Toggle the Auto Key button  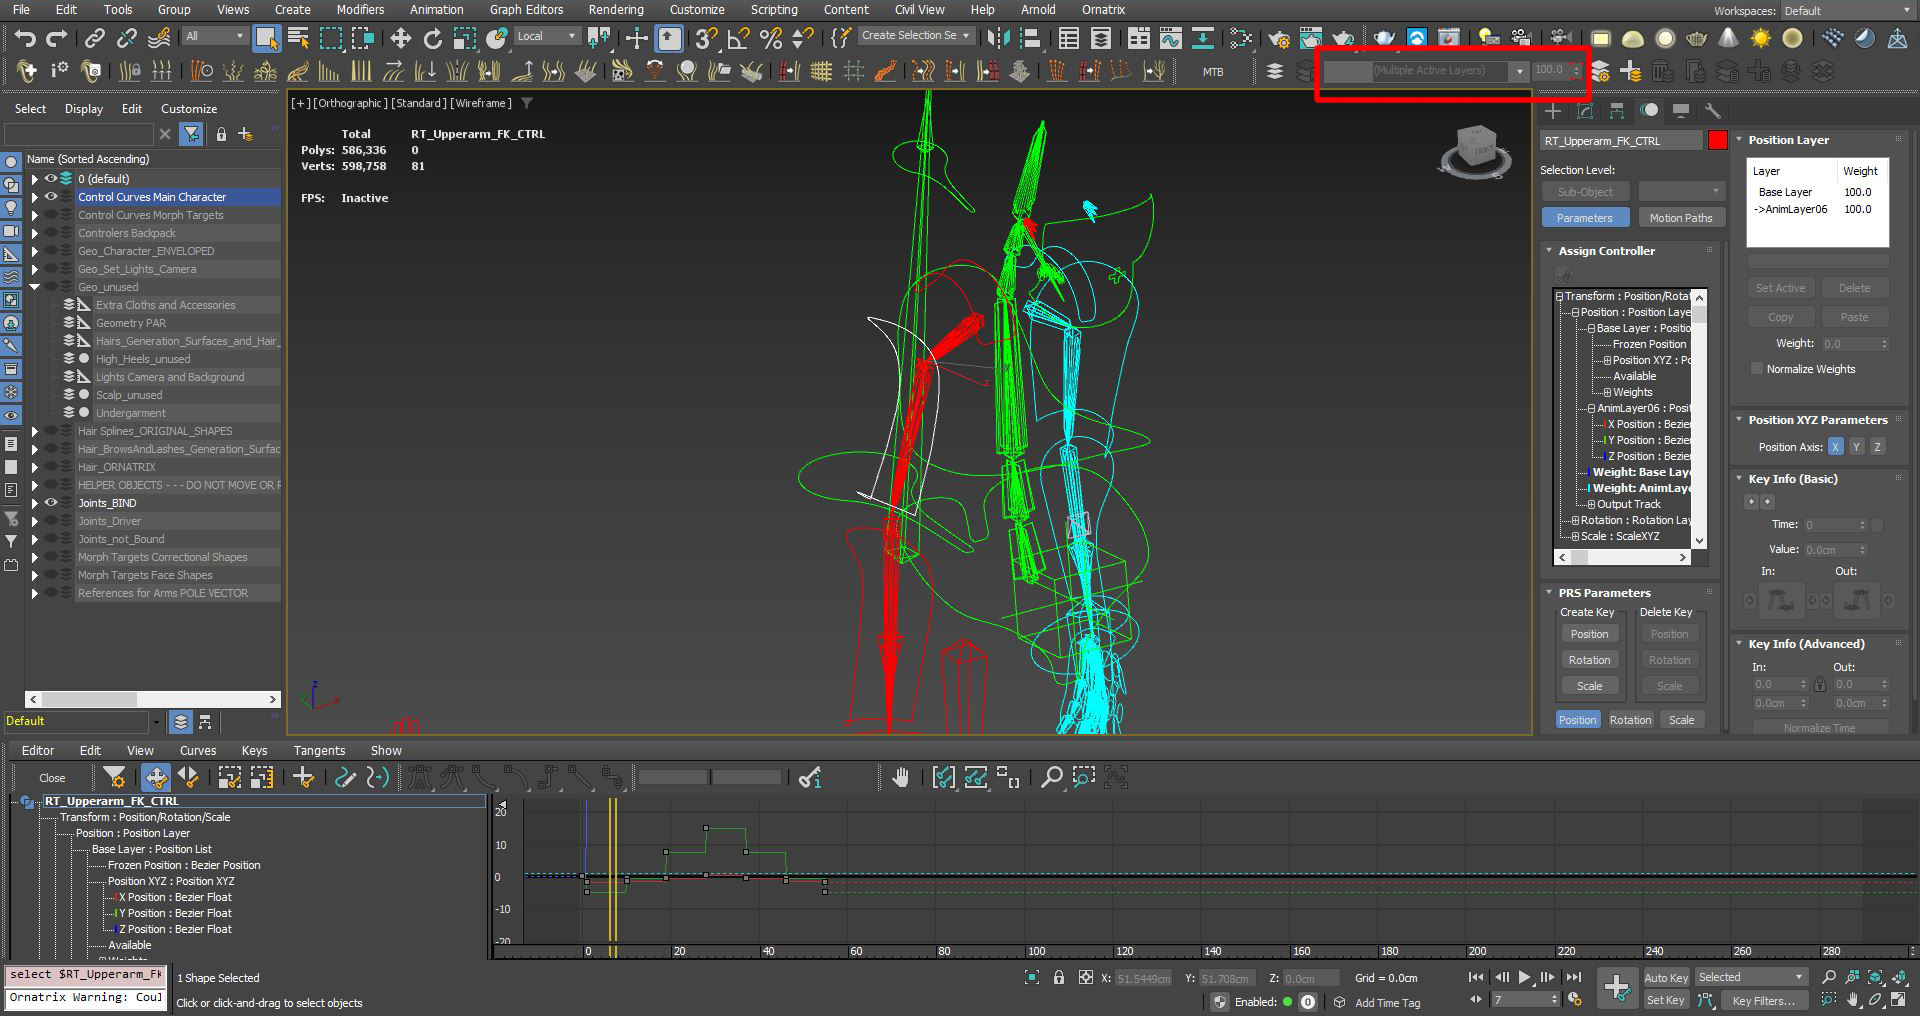pos(1665,978)
